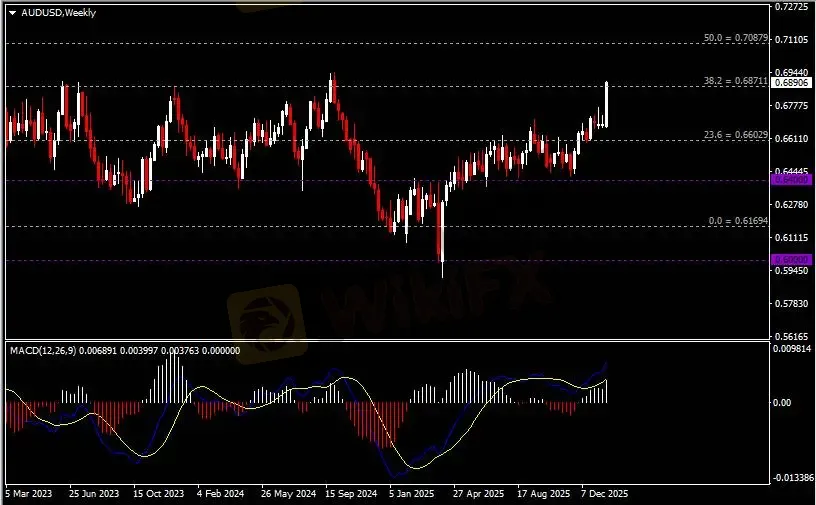Select the 50.0 Fibonacci level label
Screen dimensions: 816x505
(735, 38)
